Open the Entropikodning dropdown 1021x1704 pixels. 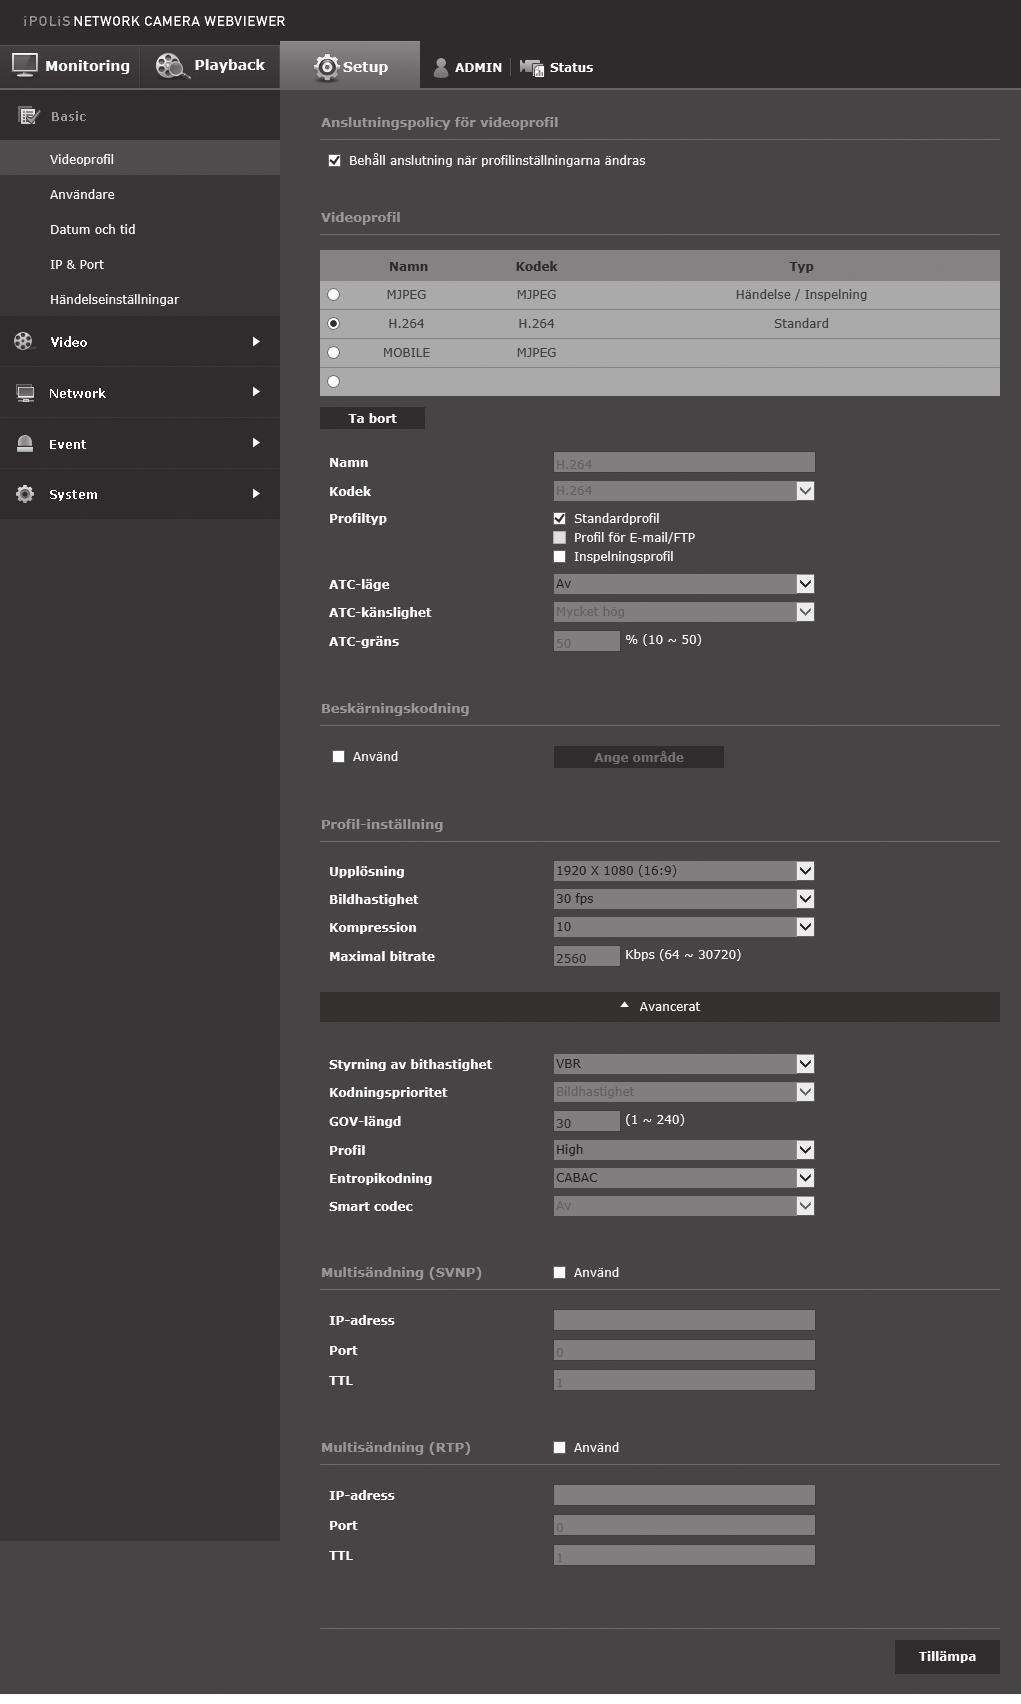point(684,1178)
